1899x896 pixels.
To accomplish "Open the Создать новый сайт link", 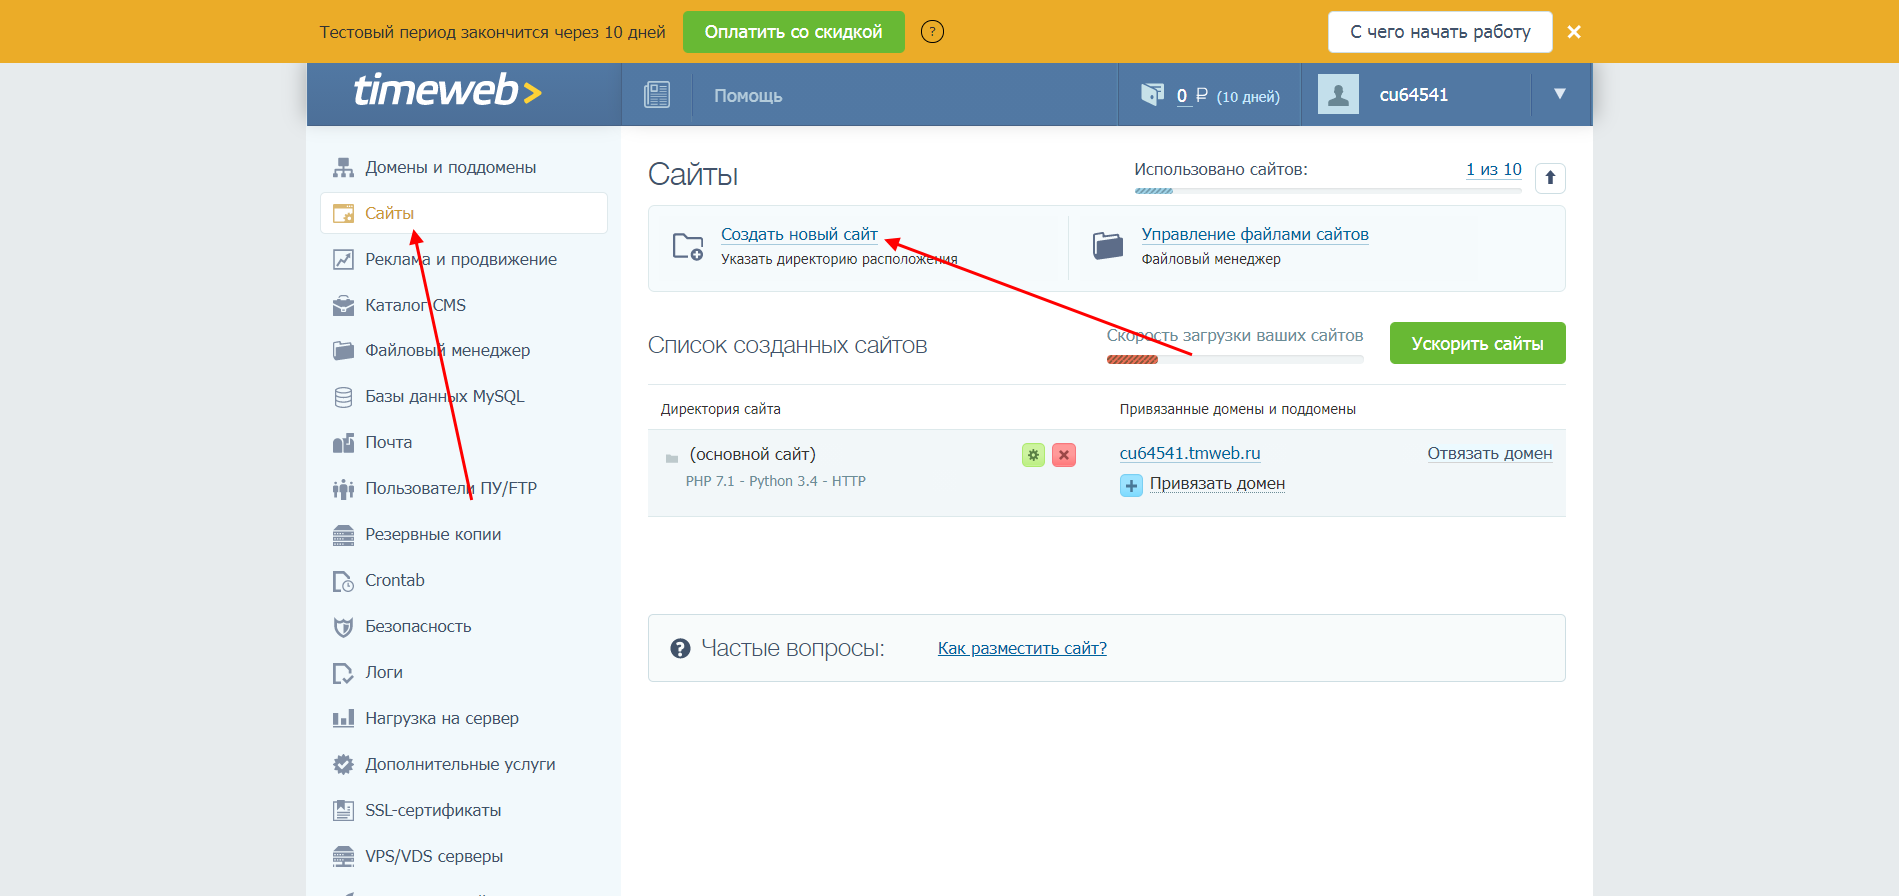I will [x=799, y=234].
